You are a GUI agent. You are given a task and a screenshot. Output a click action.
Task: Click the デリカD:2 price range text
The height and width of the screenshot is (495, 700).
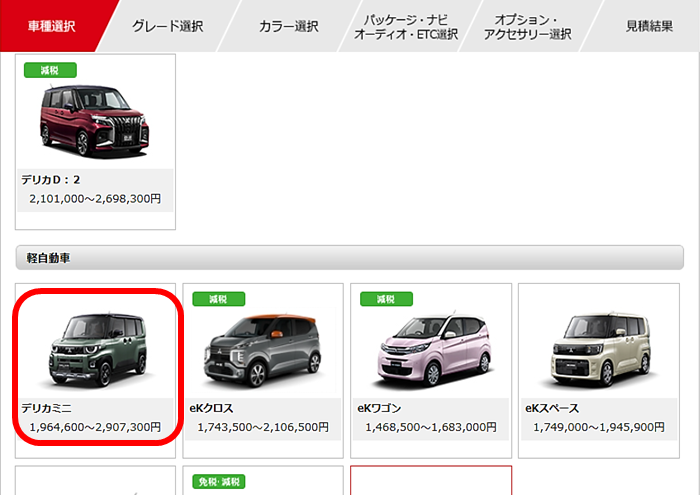click(95, 198)
